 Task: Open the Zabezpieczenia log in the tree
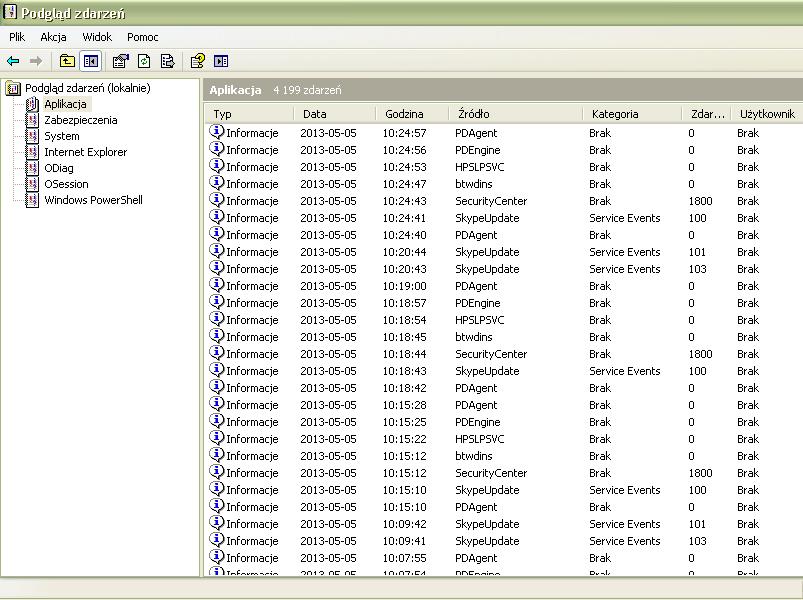(80, 120)
